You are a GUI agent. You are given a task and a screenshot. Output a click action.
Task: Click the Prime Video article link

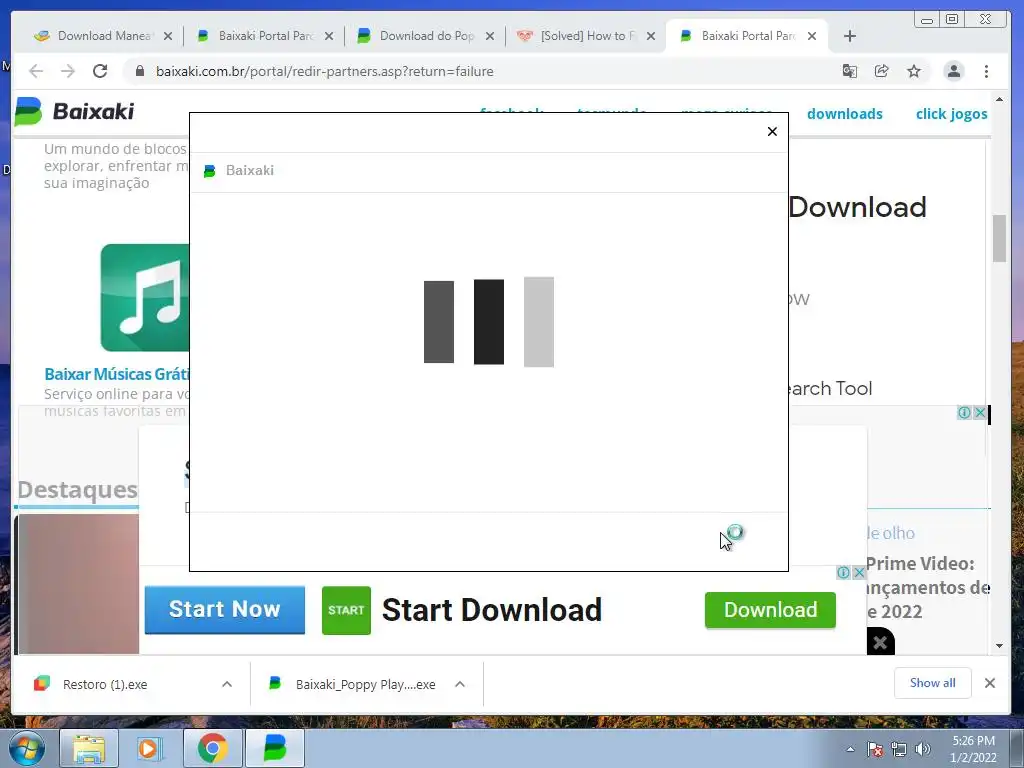[x=928, y=588]
